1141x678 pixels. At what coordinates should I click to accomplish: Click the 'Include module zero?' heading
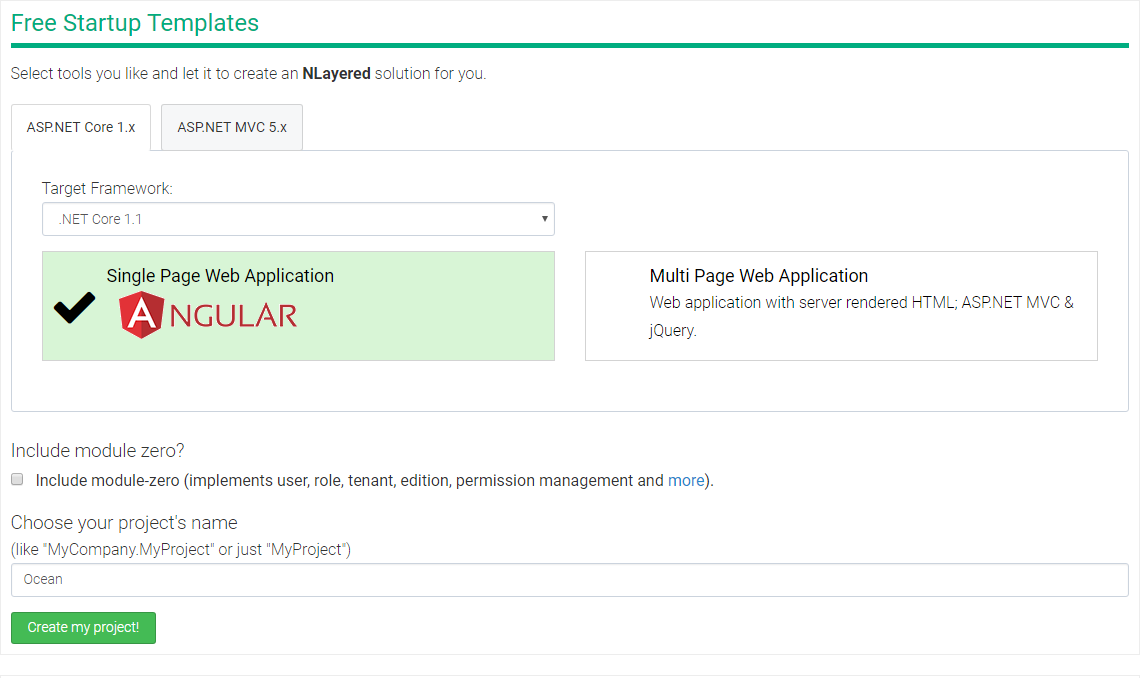(x=98, y=451)
